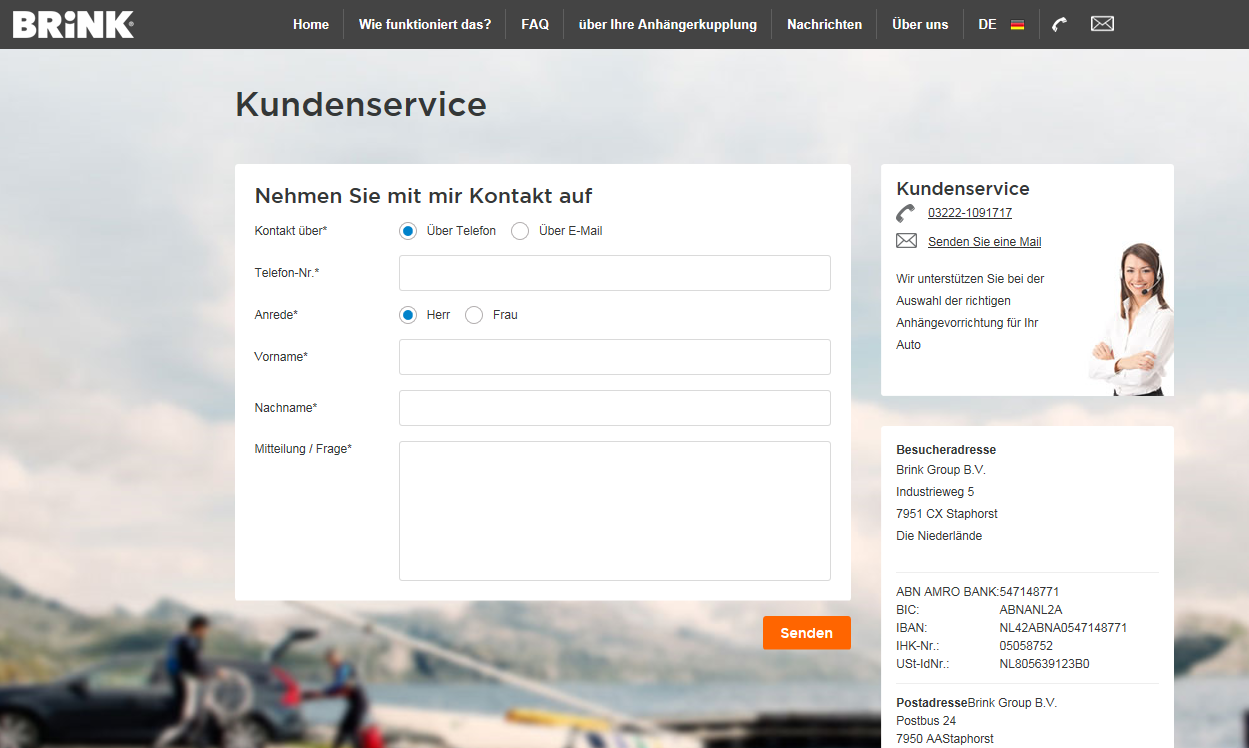1249x748 pixels.
Task: Open the Nachrichten menu item
Action: pyautogui.click(x=824, y=24)
